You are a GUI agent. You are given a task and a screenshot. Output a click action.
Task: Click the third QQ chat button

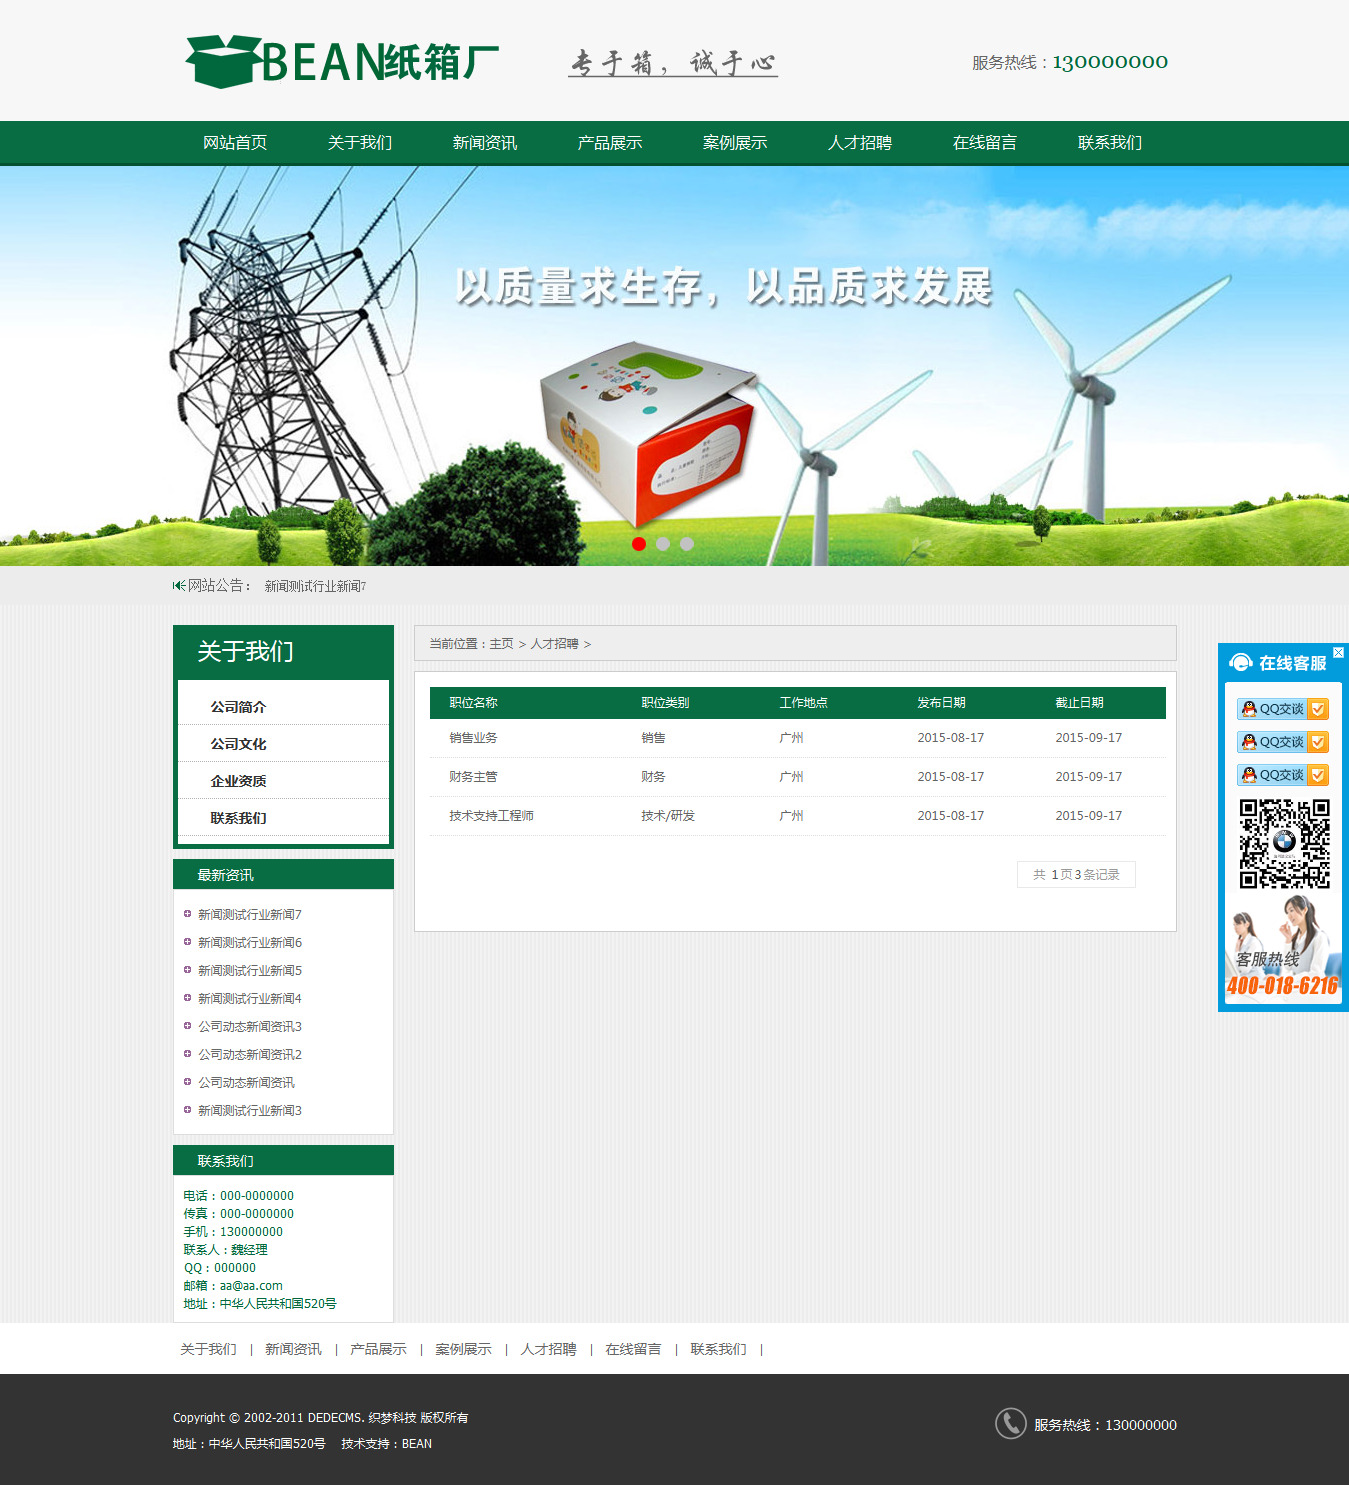click(1282, 775)
